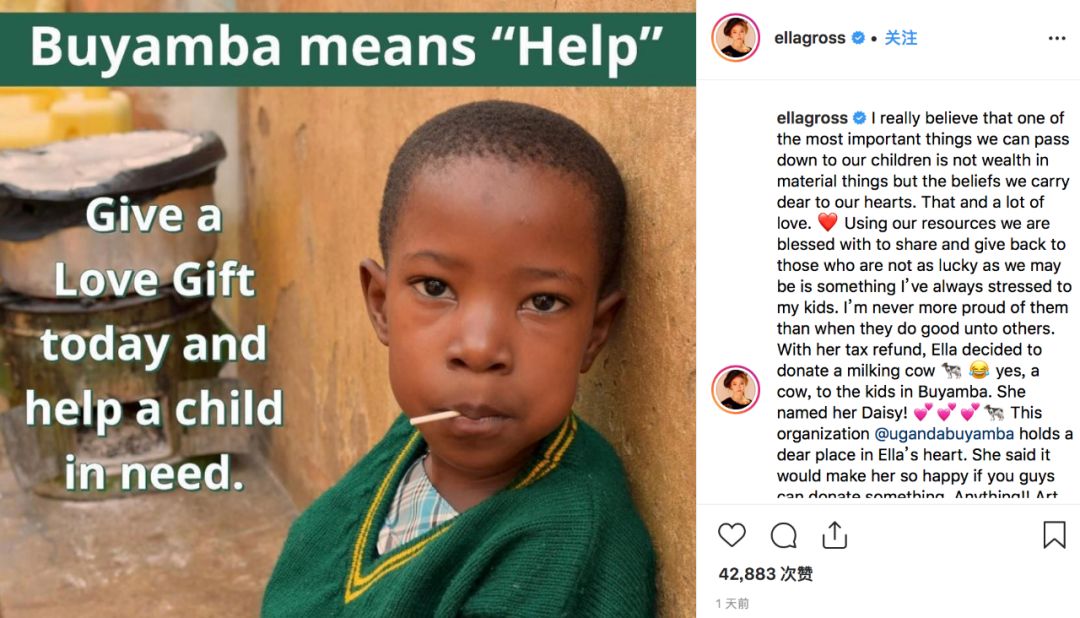This screenshot has height=618, width=1080.
Task: Click the post timestamp 1 天前
Action: click(x=732, y=604)
